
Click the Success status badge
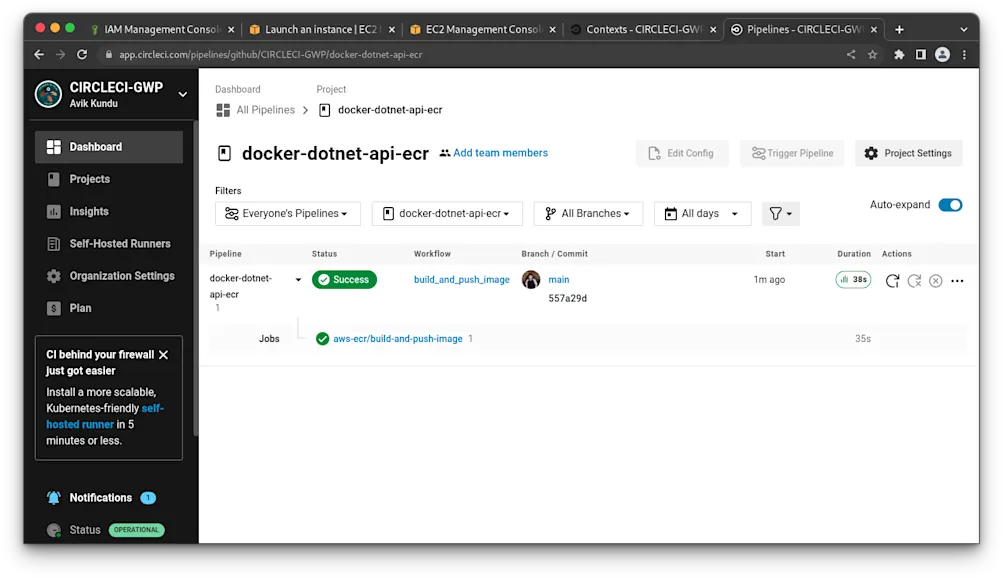(x=344, y=279)
